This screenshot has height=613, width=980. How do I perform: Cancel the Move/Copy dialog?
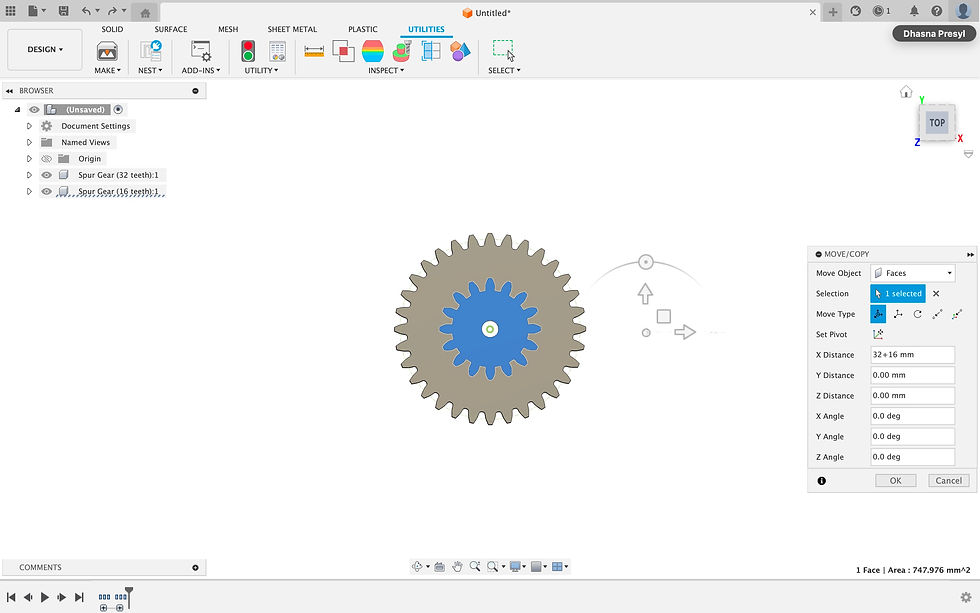949,481
